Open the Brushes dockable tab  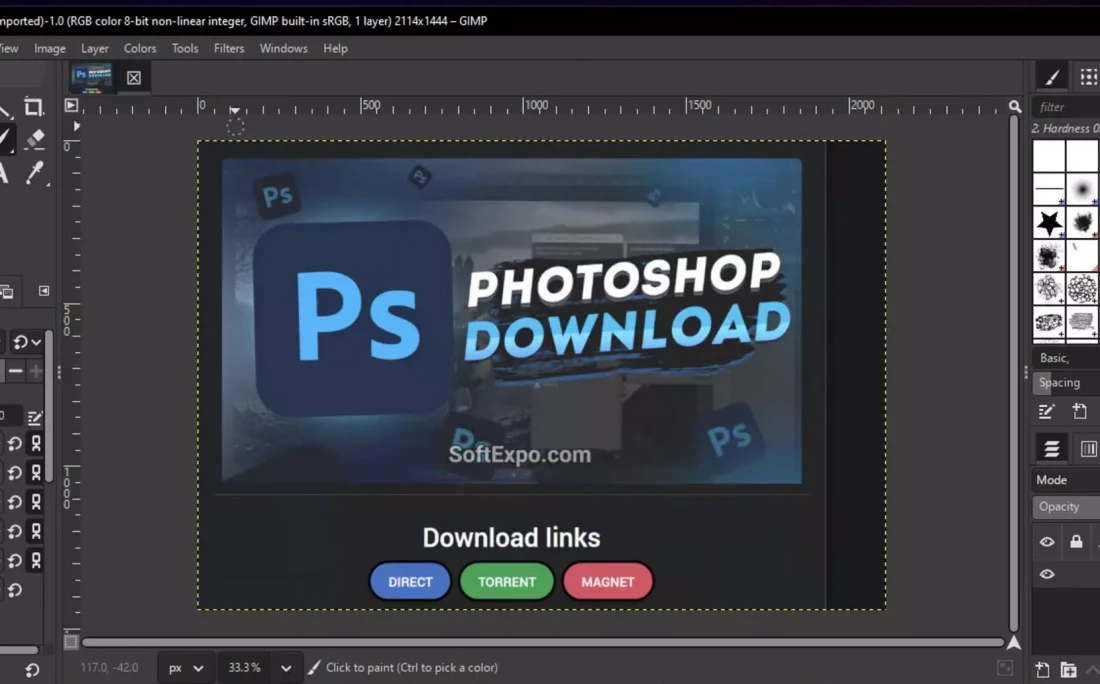(1051, 77)
